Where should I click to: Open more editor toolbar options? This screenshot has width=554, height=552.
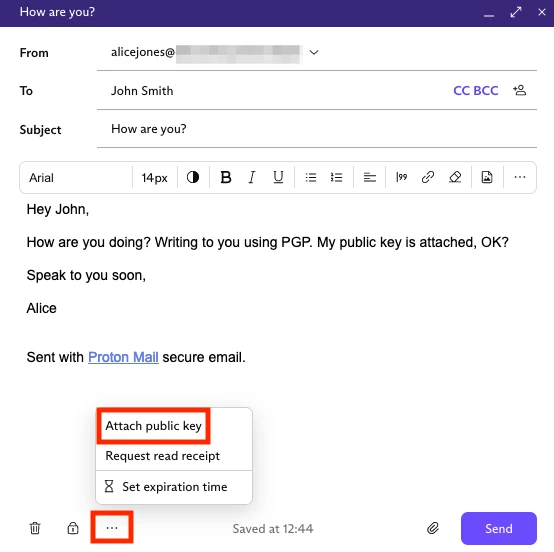(x=520, y=177)
